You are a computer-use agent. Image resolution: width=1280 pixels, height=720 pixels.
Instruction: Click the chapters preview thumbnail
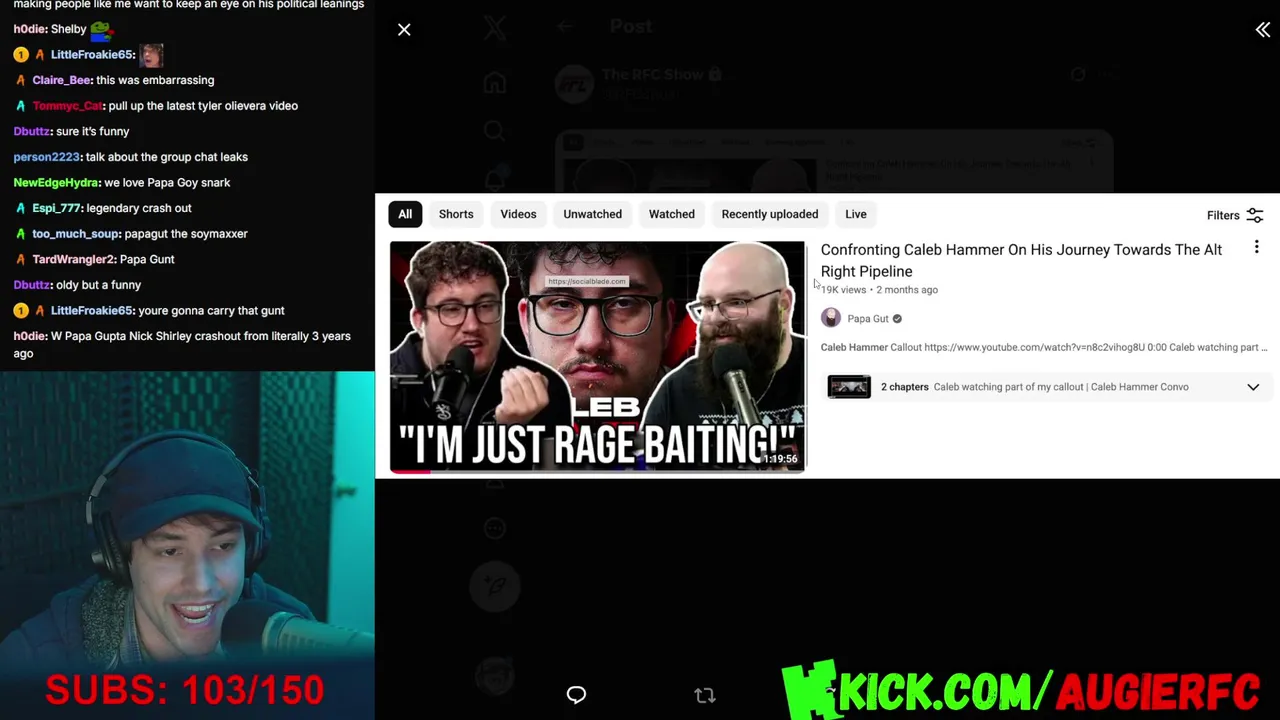849,387
